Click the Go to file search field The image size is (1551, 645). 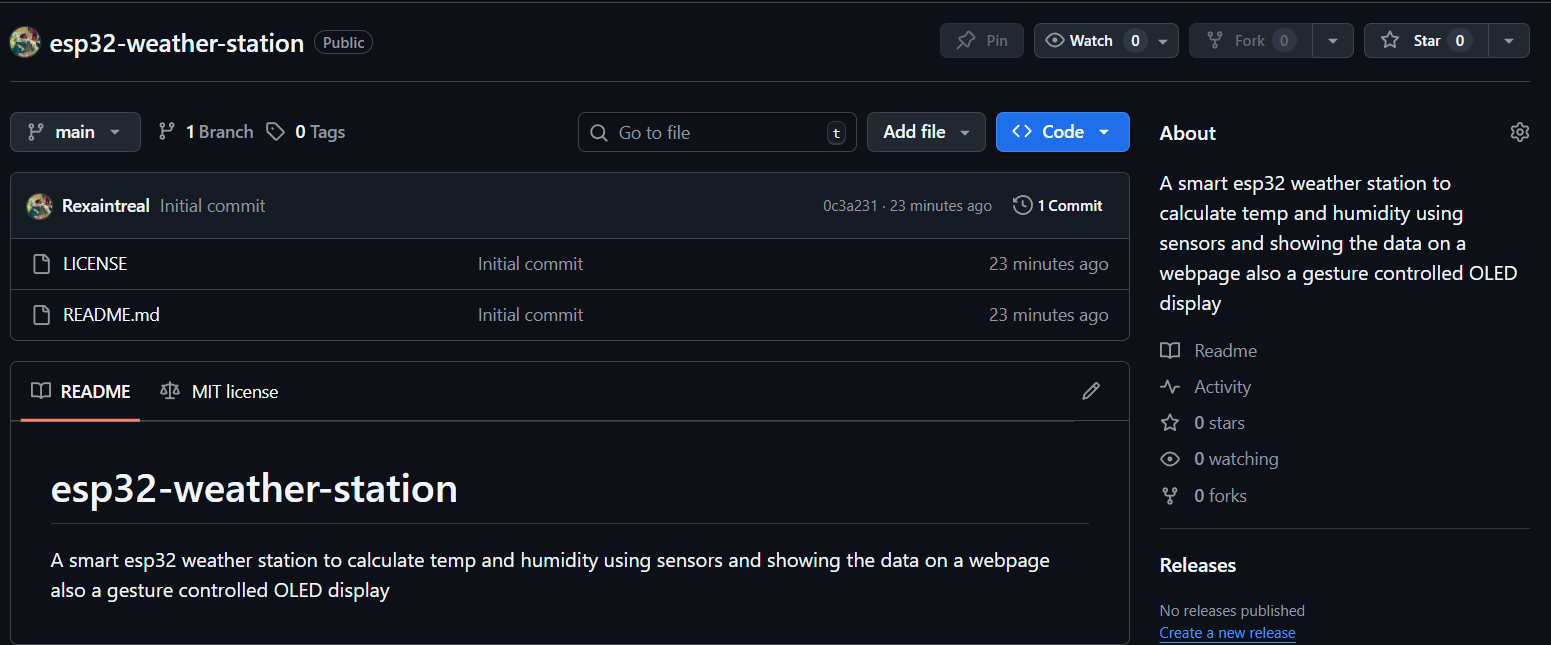click(716, 132)
